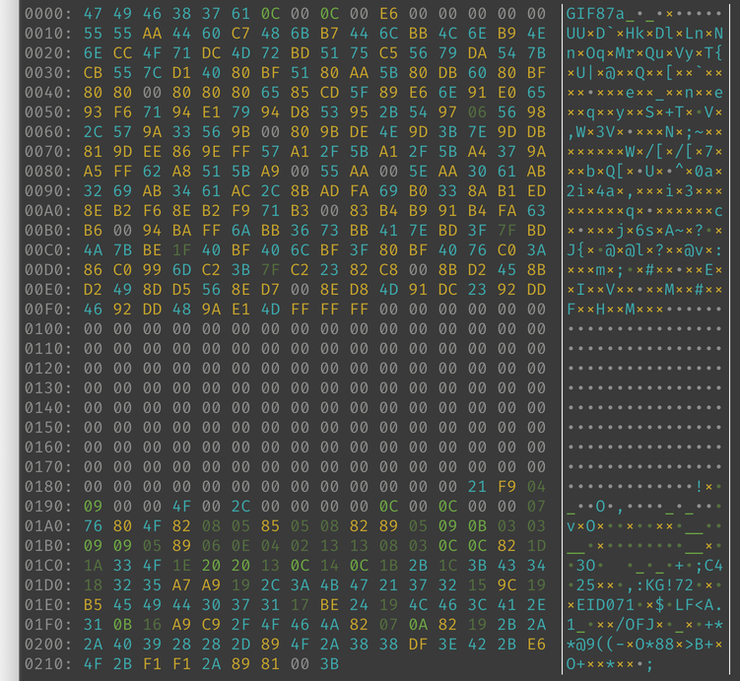Image resolution: width=740 pixels, height=681 pixels.
Task: Select the offset label 00C0:
Action: [x=48, y=250]
